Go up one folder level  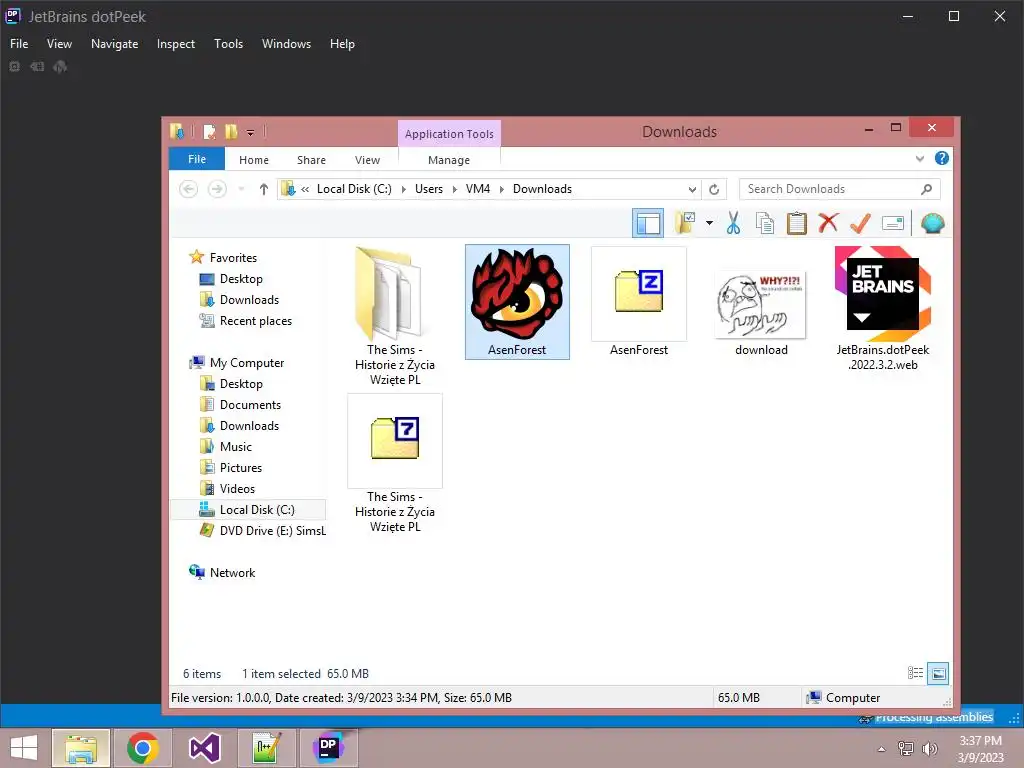click(263, 189)
